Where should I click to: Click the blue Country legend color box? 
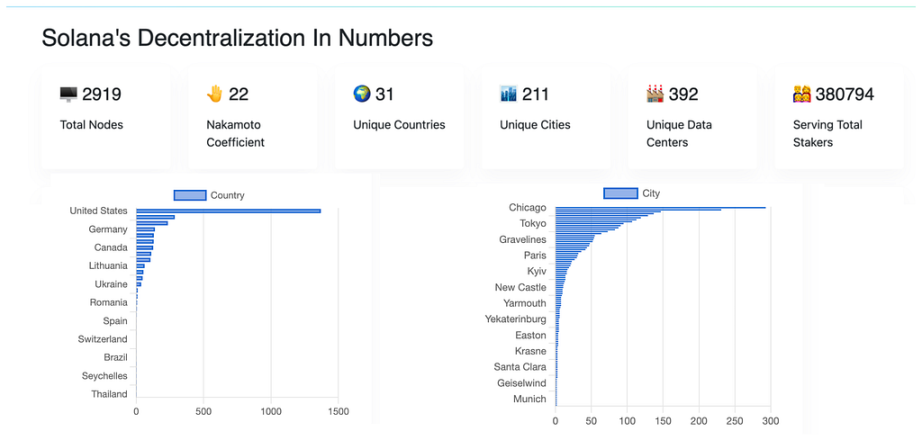click(x=190, y=195)
